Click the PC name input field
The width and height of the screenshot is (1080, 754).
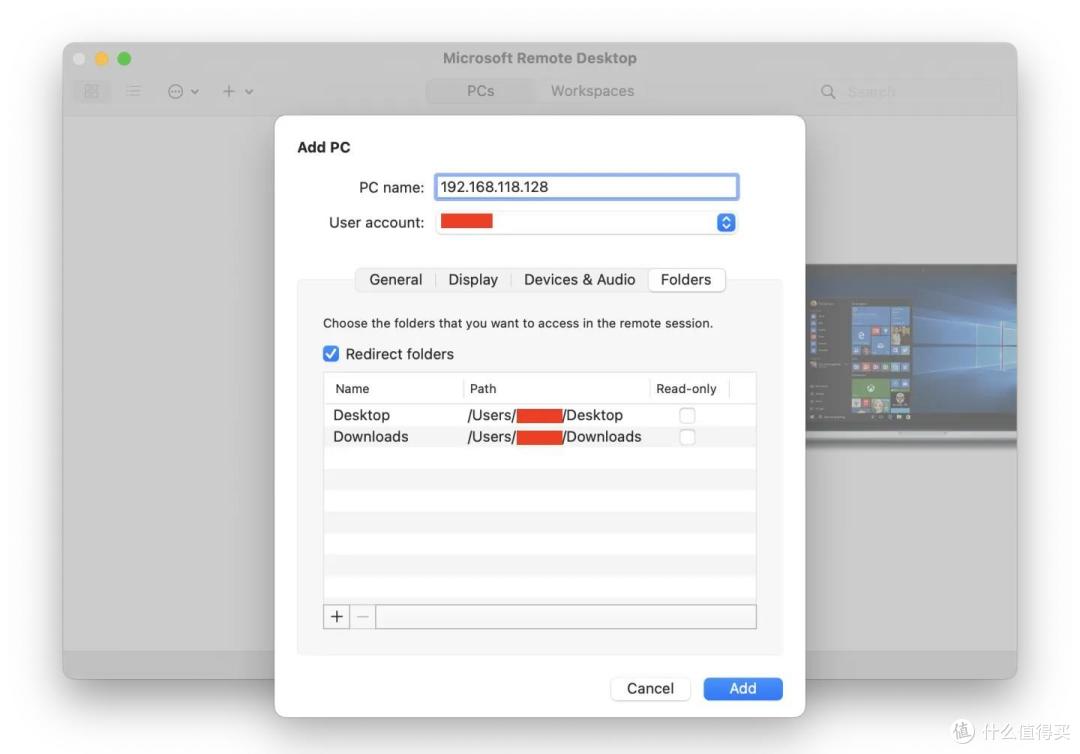coord(586,187)
